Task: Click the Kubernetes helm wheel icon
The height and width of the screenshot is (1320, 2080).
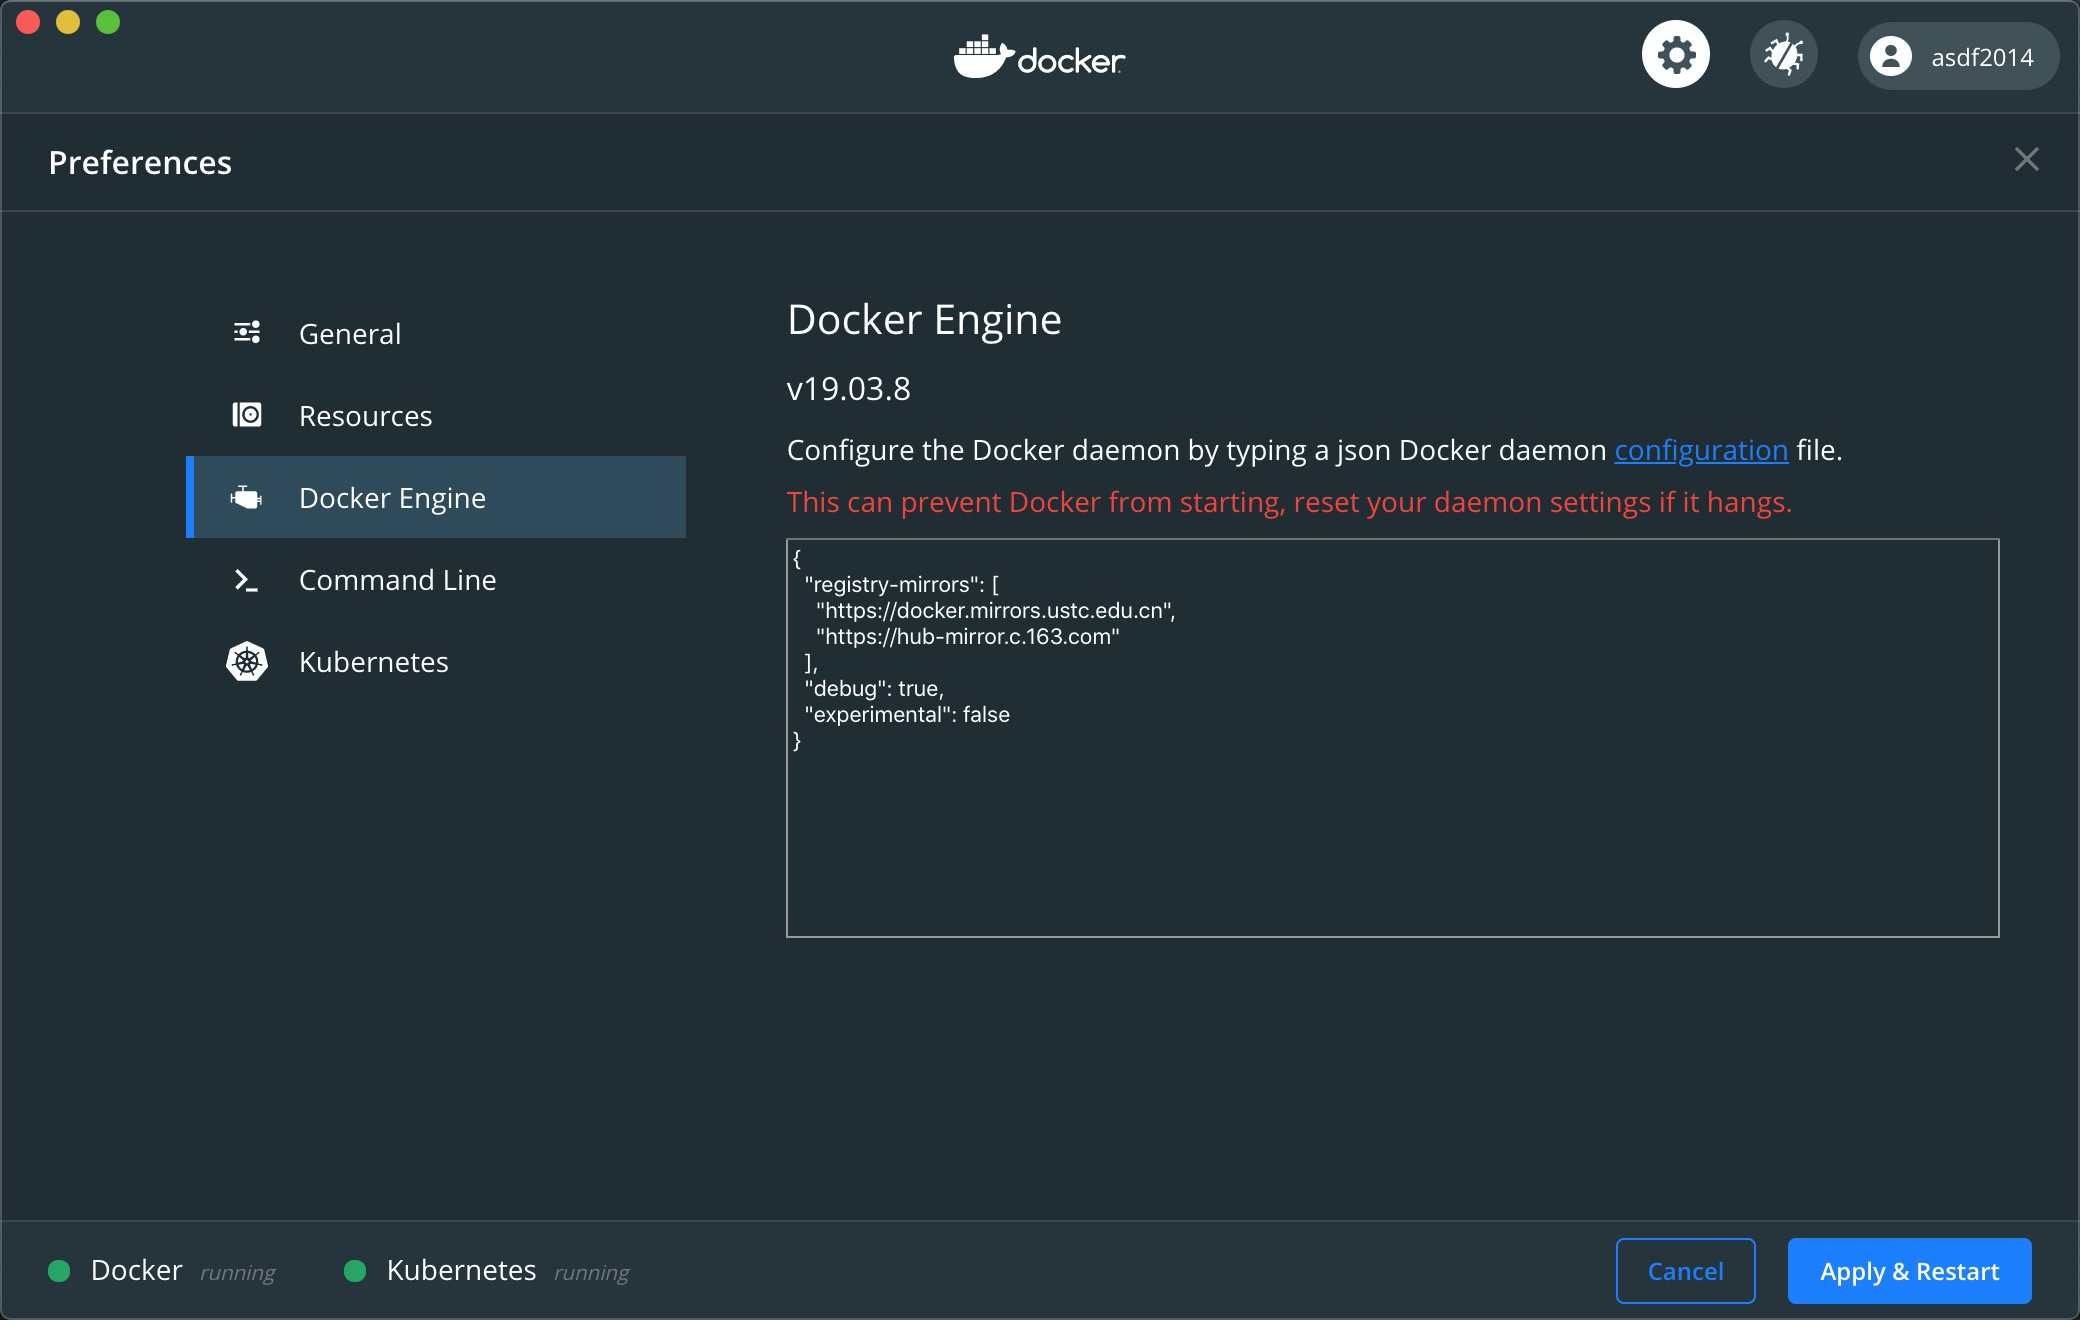Action: (247, 662)
